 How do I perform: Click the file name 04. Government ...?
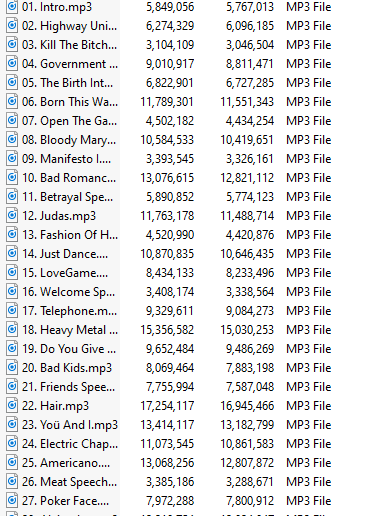[70, 64]
